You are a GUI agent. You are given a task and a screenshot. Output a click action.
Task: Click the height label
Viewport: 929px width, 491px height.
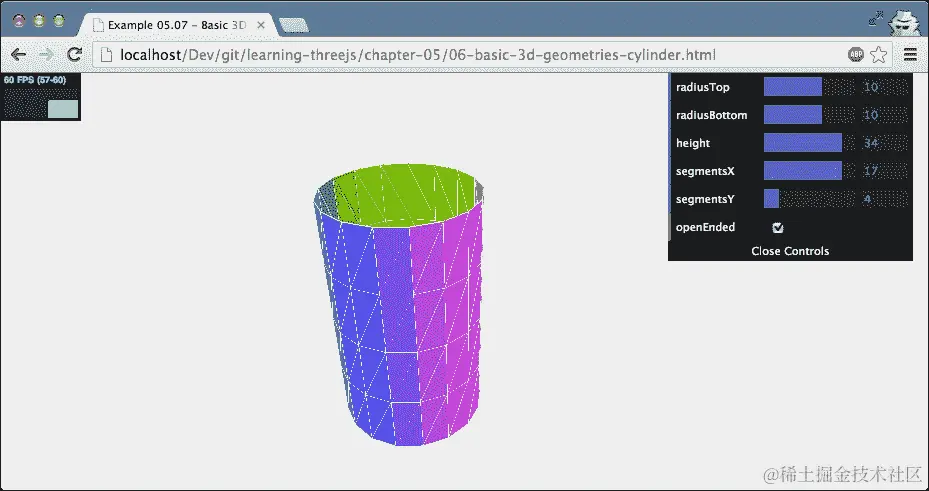coord(693,143)
